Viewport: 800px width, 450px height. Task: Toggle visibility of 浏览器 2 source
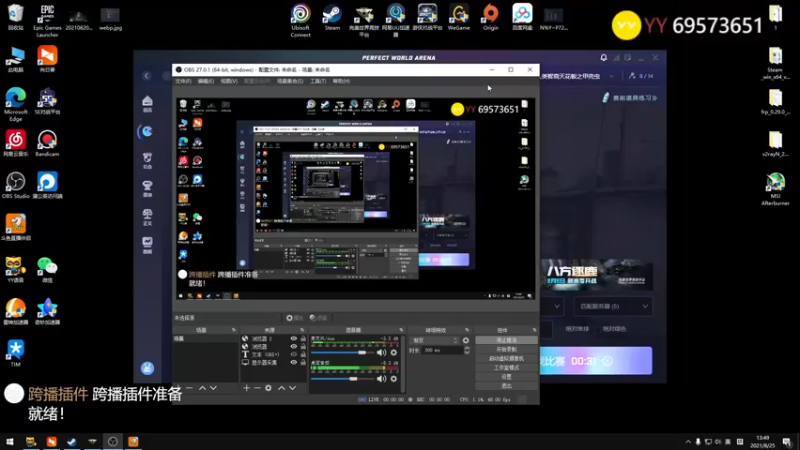coord(293,339)
